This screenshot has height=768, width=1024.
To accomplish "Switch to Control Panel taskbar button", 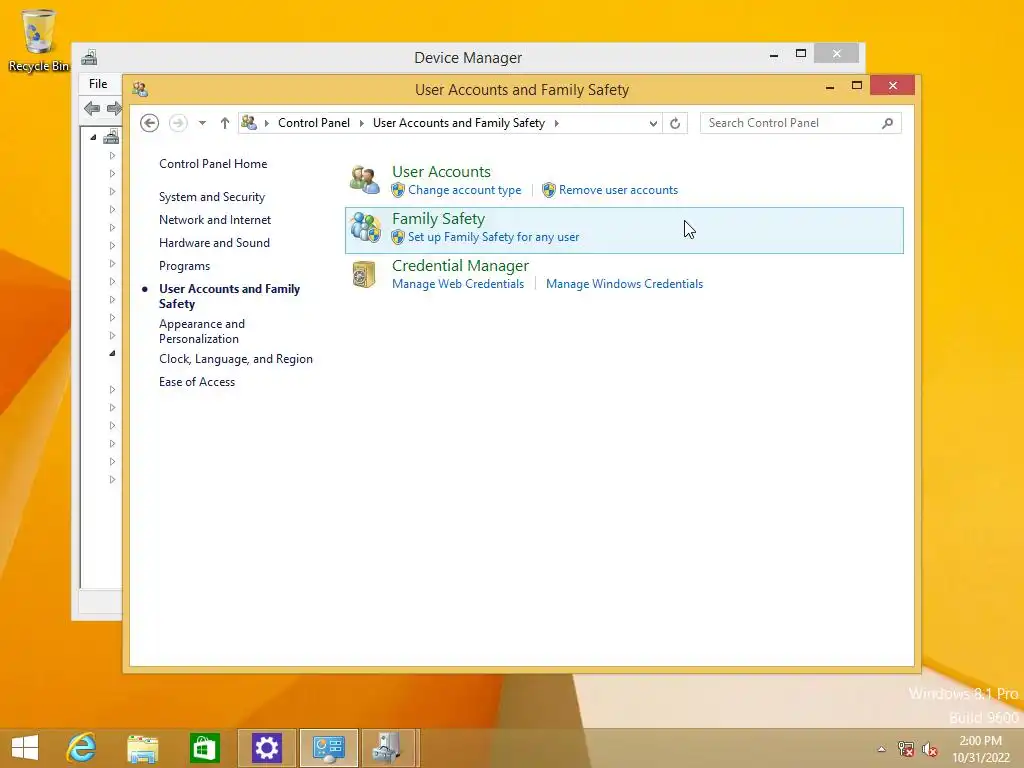I will coord(328,748).
